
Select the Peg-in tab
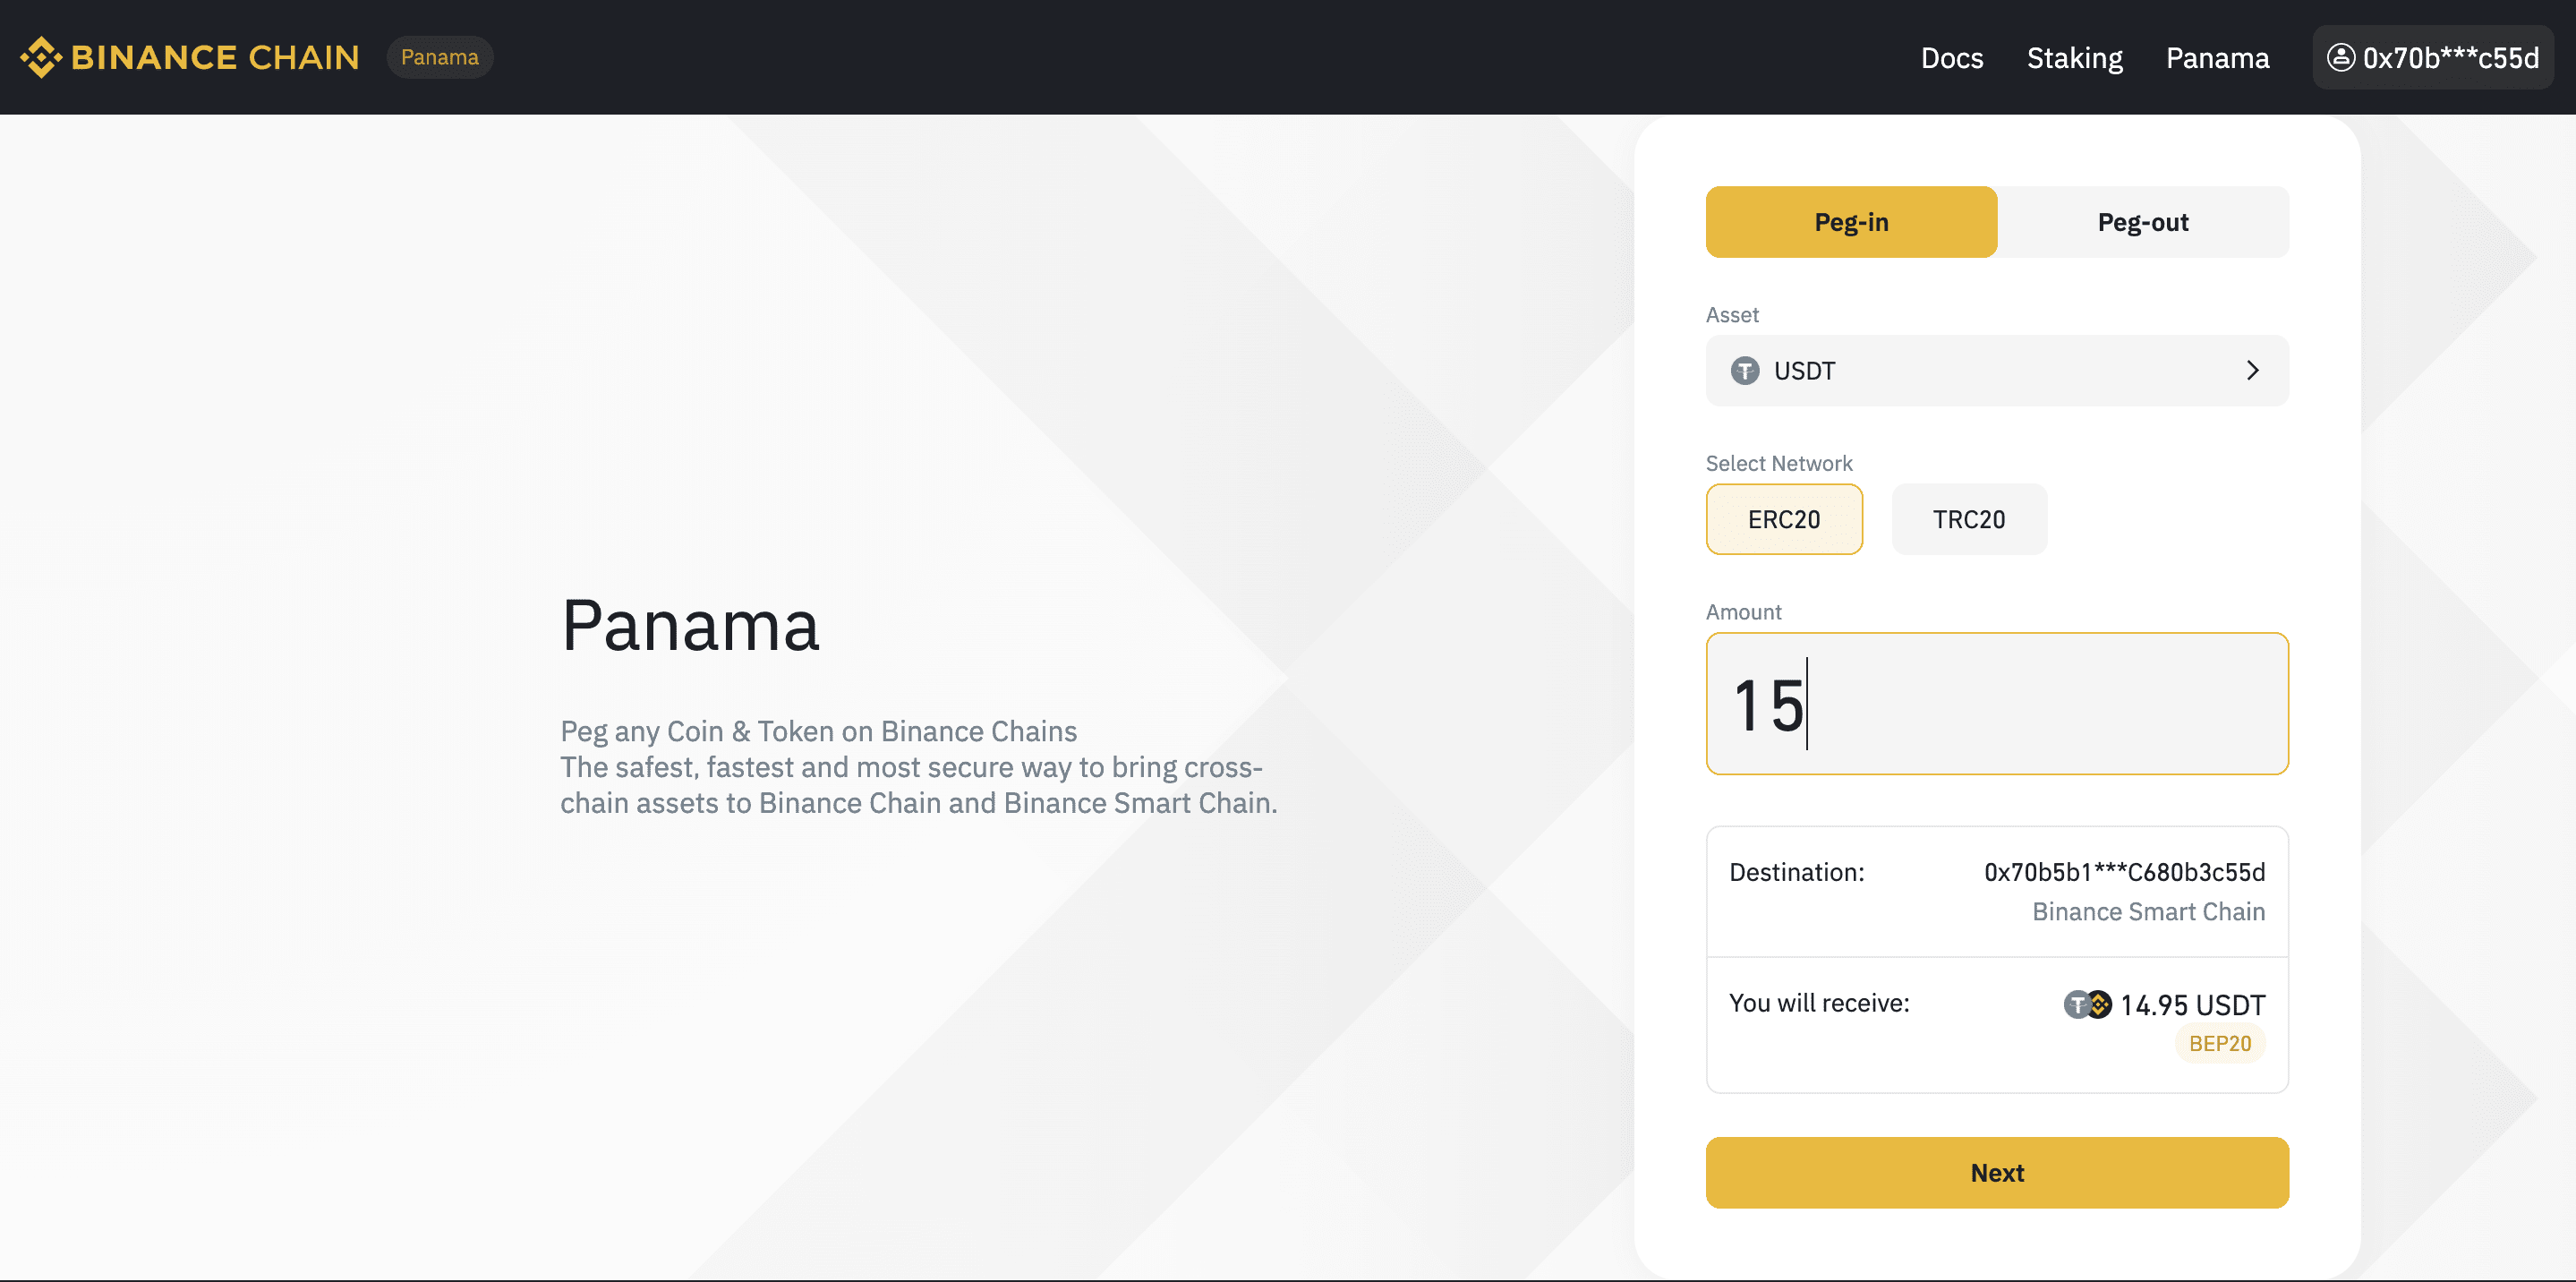1852,222
